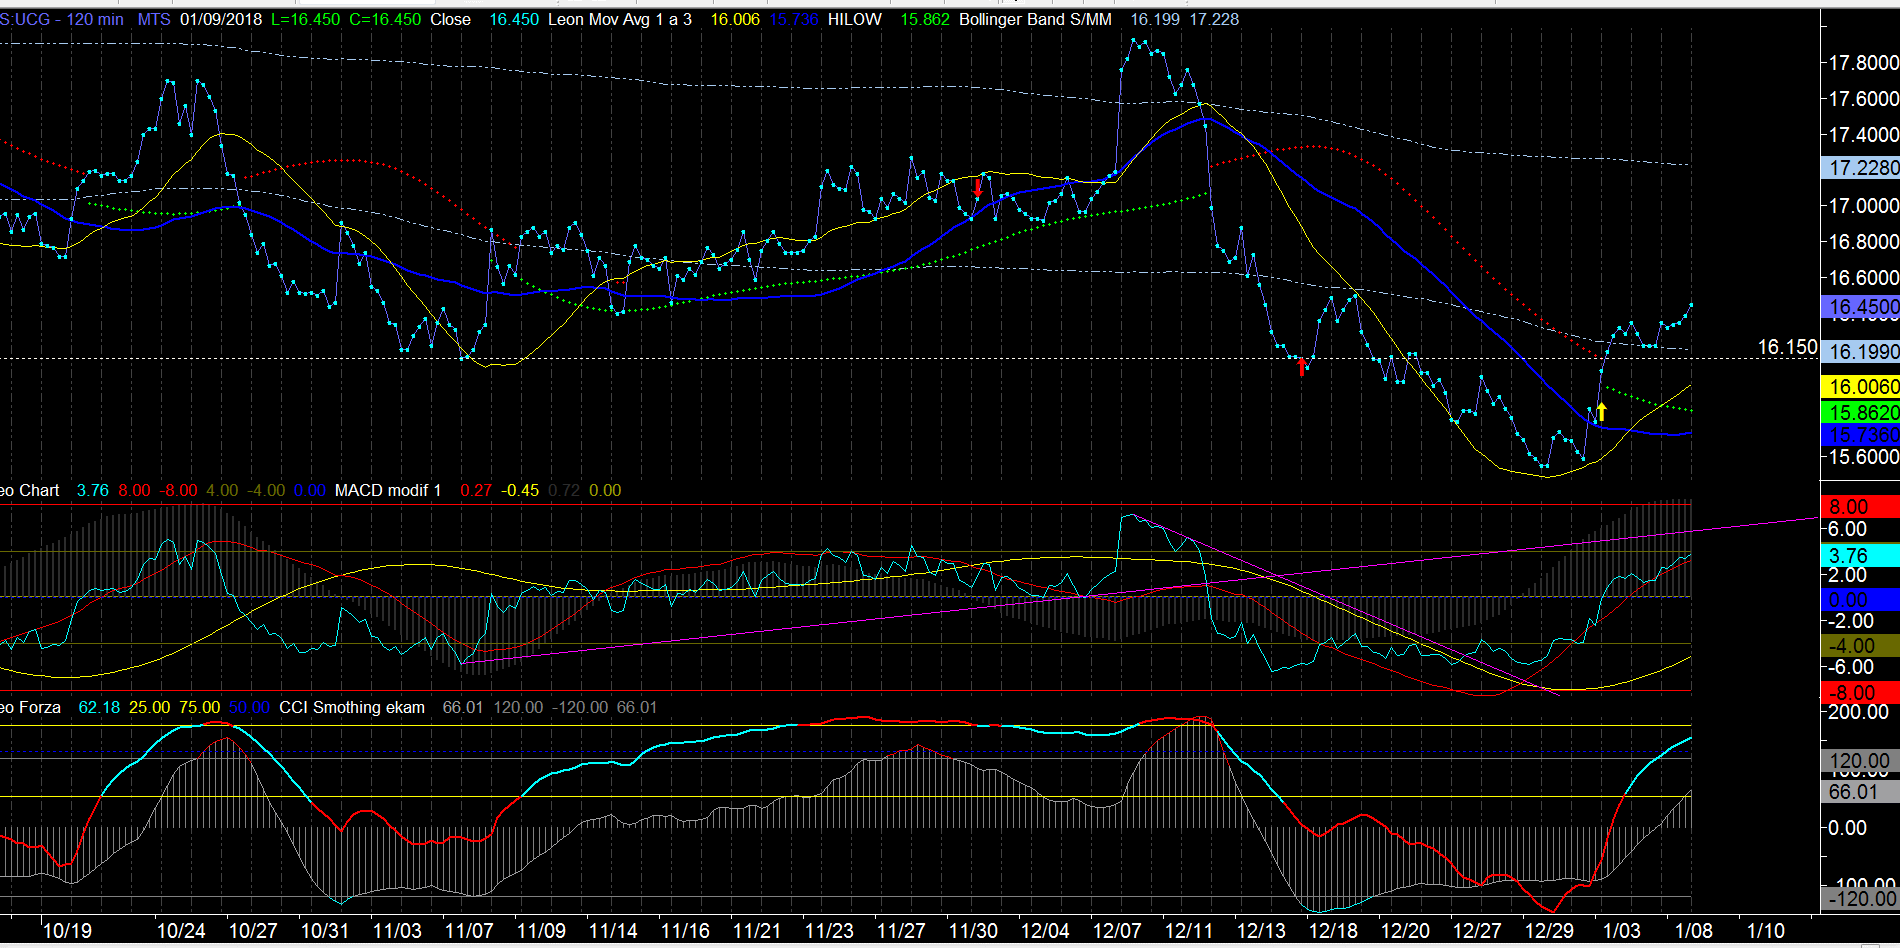
Task: Click the blue 15.7360 price tag
Action: tap(1861, 435)
